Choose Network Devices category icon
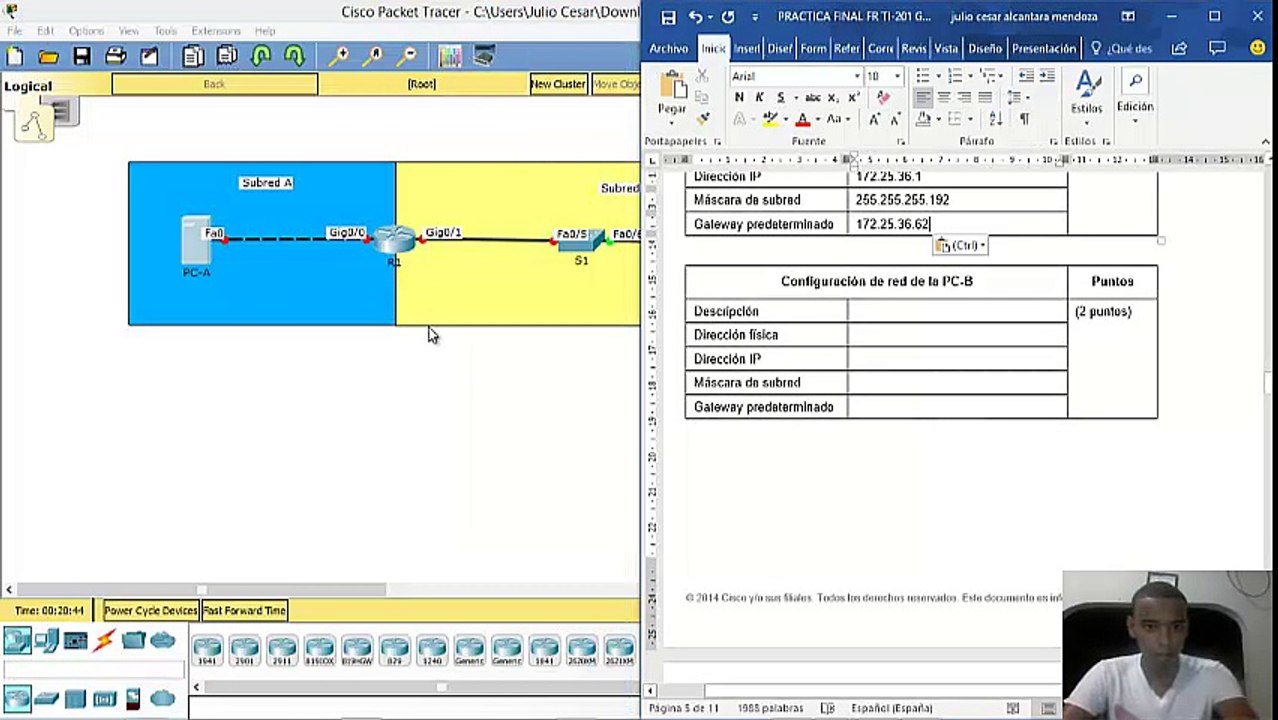This screenshot has height=720, width=1278. [x=17, y=641]
